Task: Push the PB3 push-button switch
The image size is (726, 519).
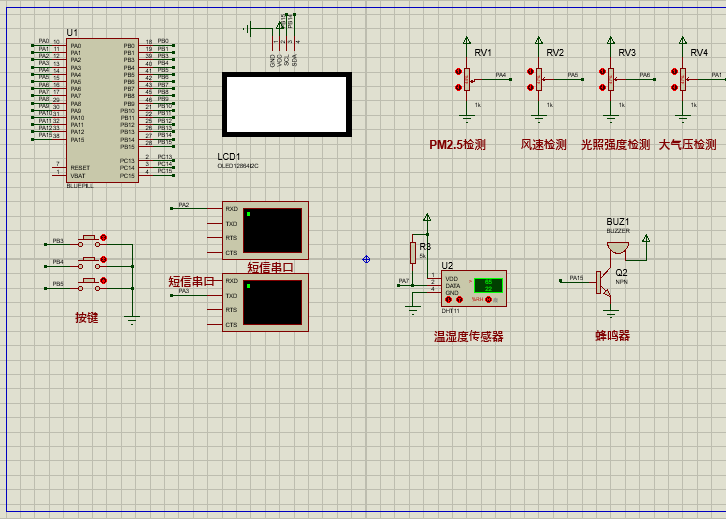Action: (89, 241)
